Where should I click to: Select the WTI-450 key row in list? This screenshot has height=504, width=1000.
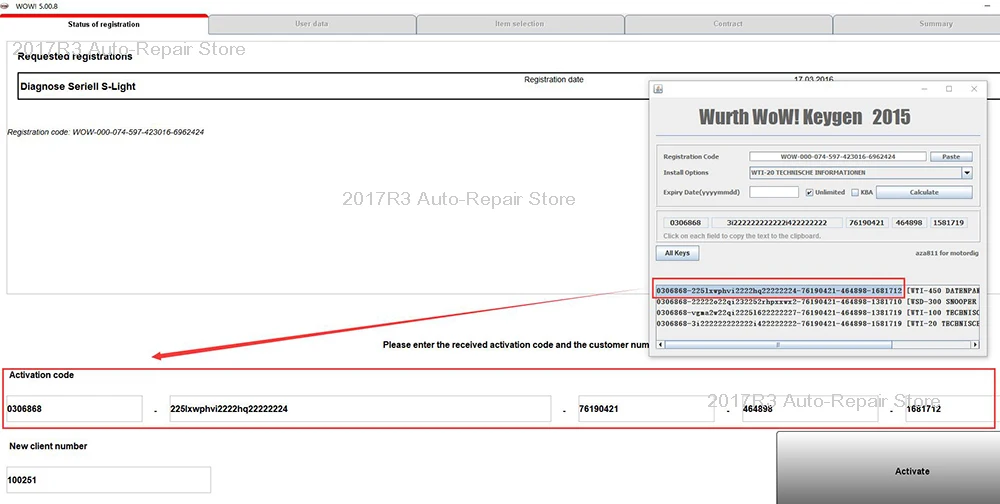coord(818,291)
